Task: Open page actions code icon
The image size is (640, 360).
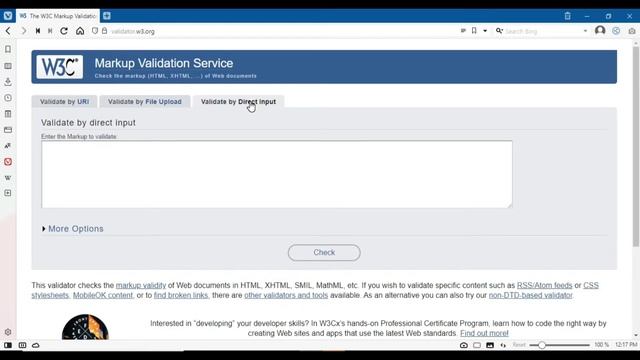Action: tap(503, 345)
